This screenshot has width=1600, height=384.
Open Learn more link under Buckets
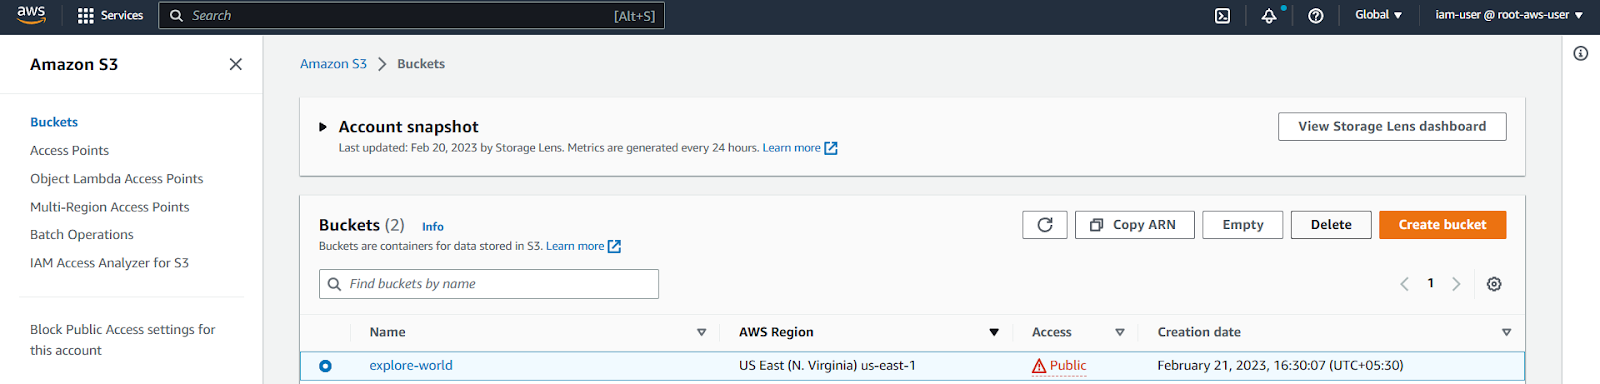pyautogui.click(x=583, y=246)
